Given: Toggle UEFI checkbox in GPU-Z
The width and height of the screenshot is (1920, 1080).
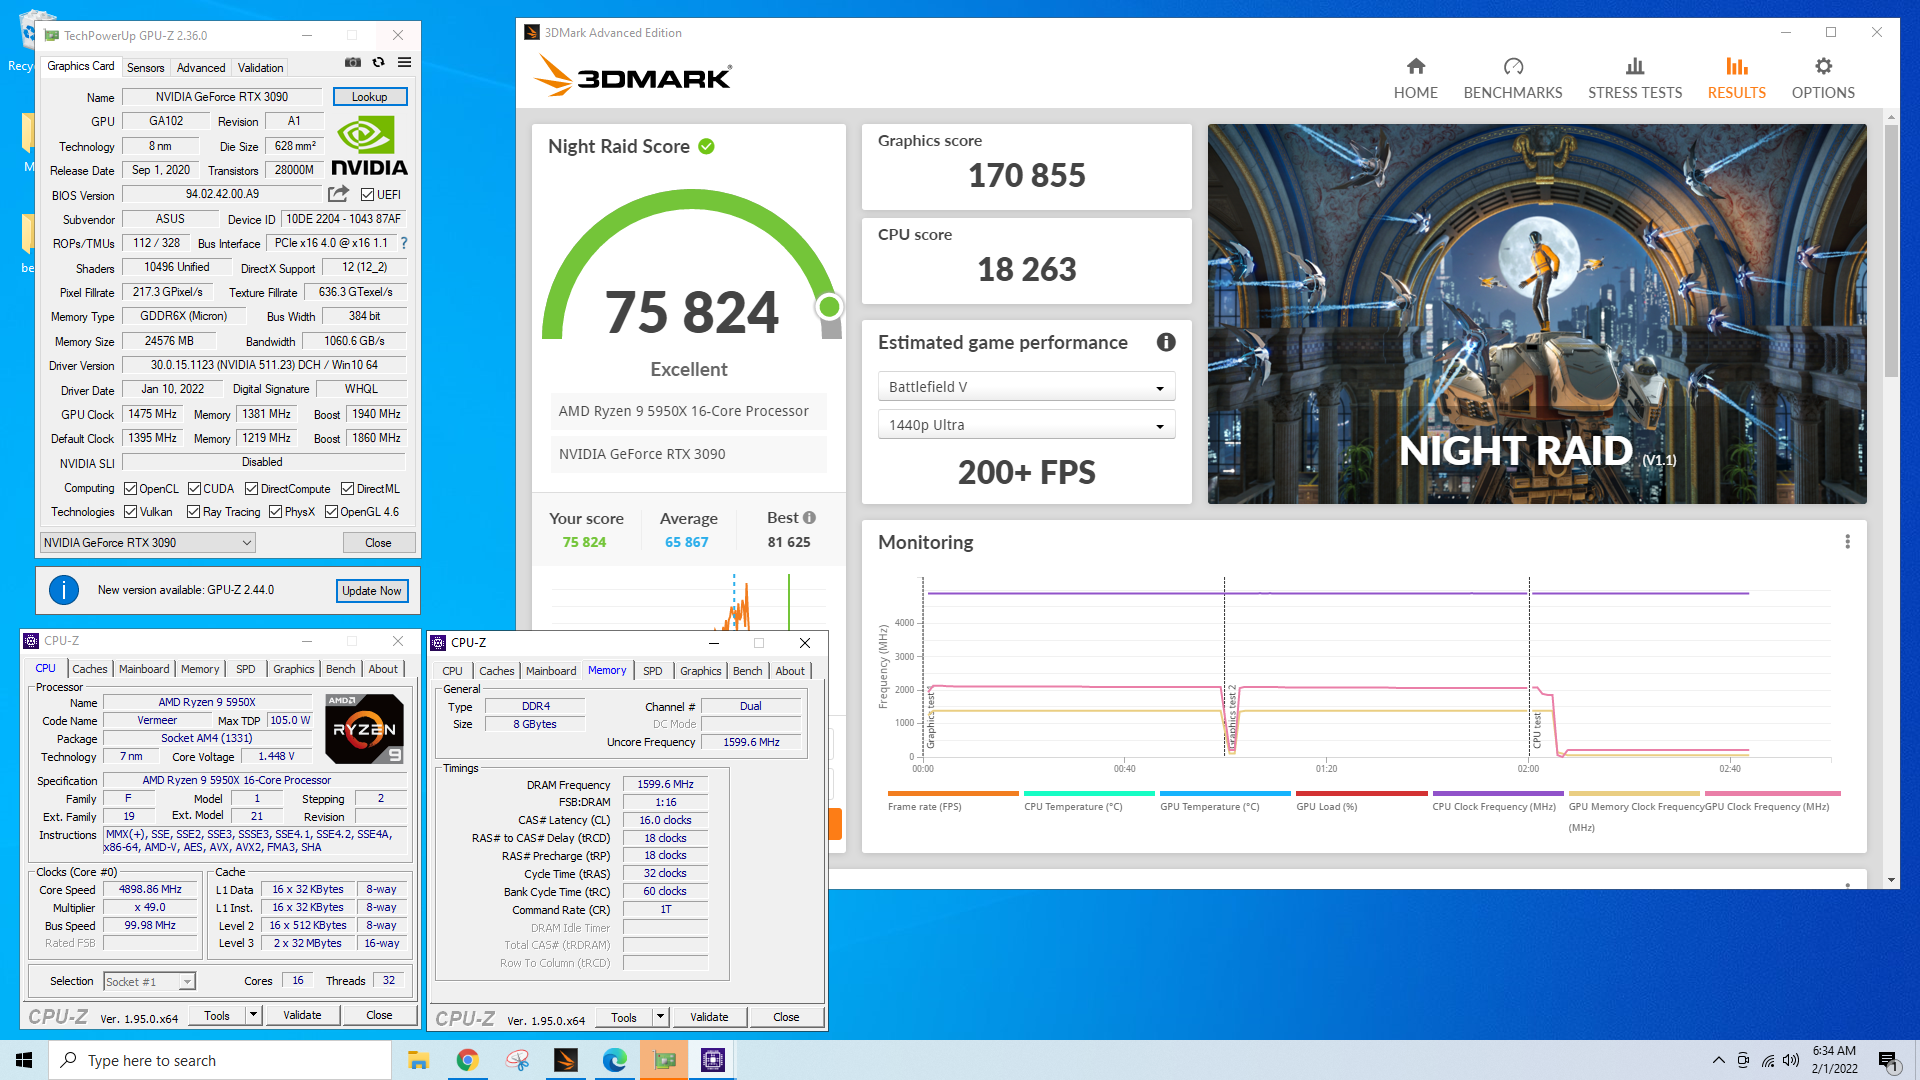Looking at the screenshot, I should 367,195.
